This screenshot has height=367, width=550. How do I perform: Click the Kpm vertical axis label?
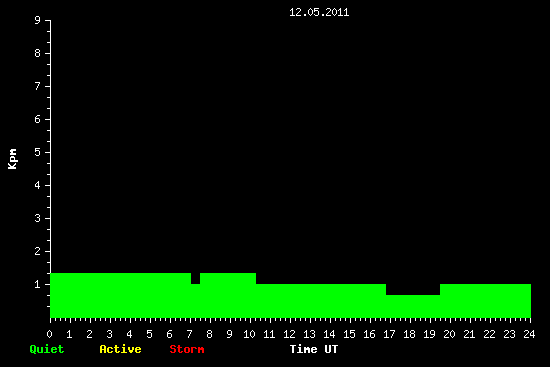[12, 159]
